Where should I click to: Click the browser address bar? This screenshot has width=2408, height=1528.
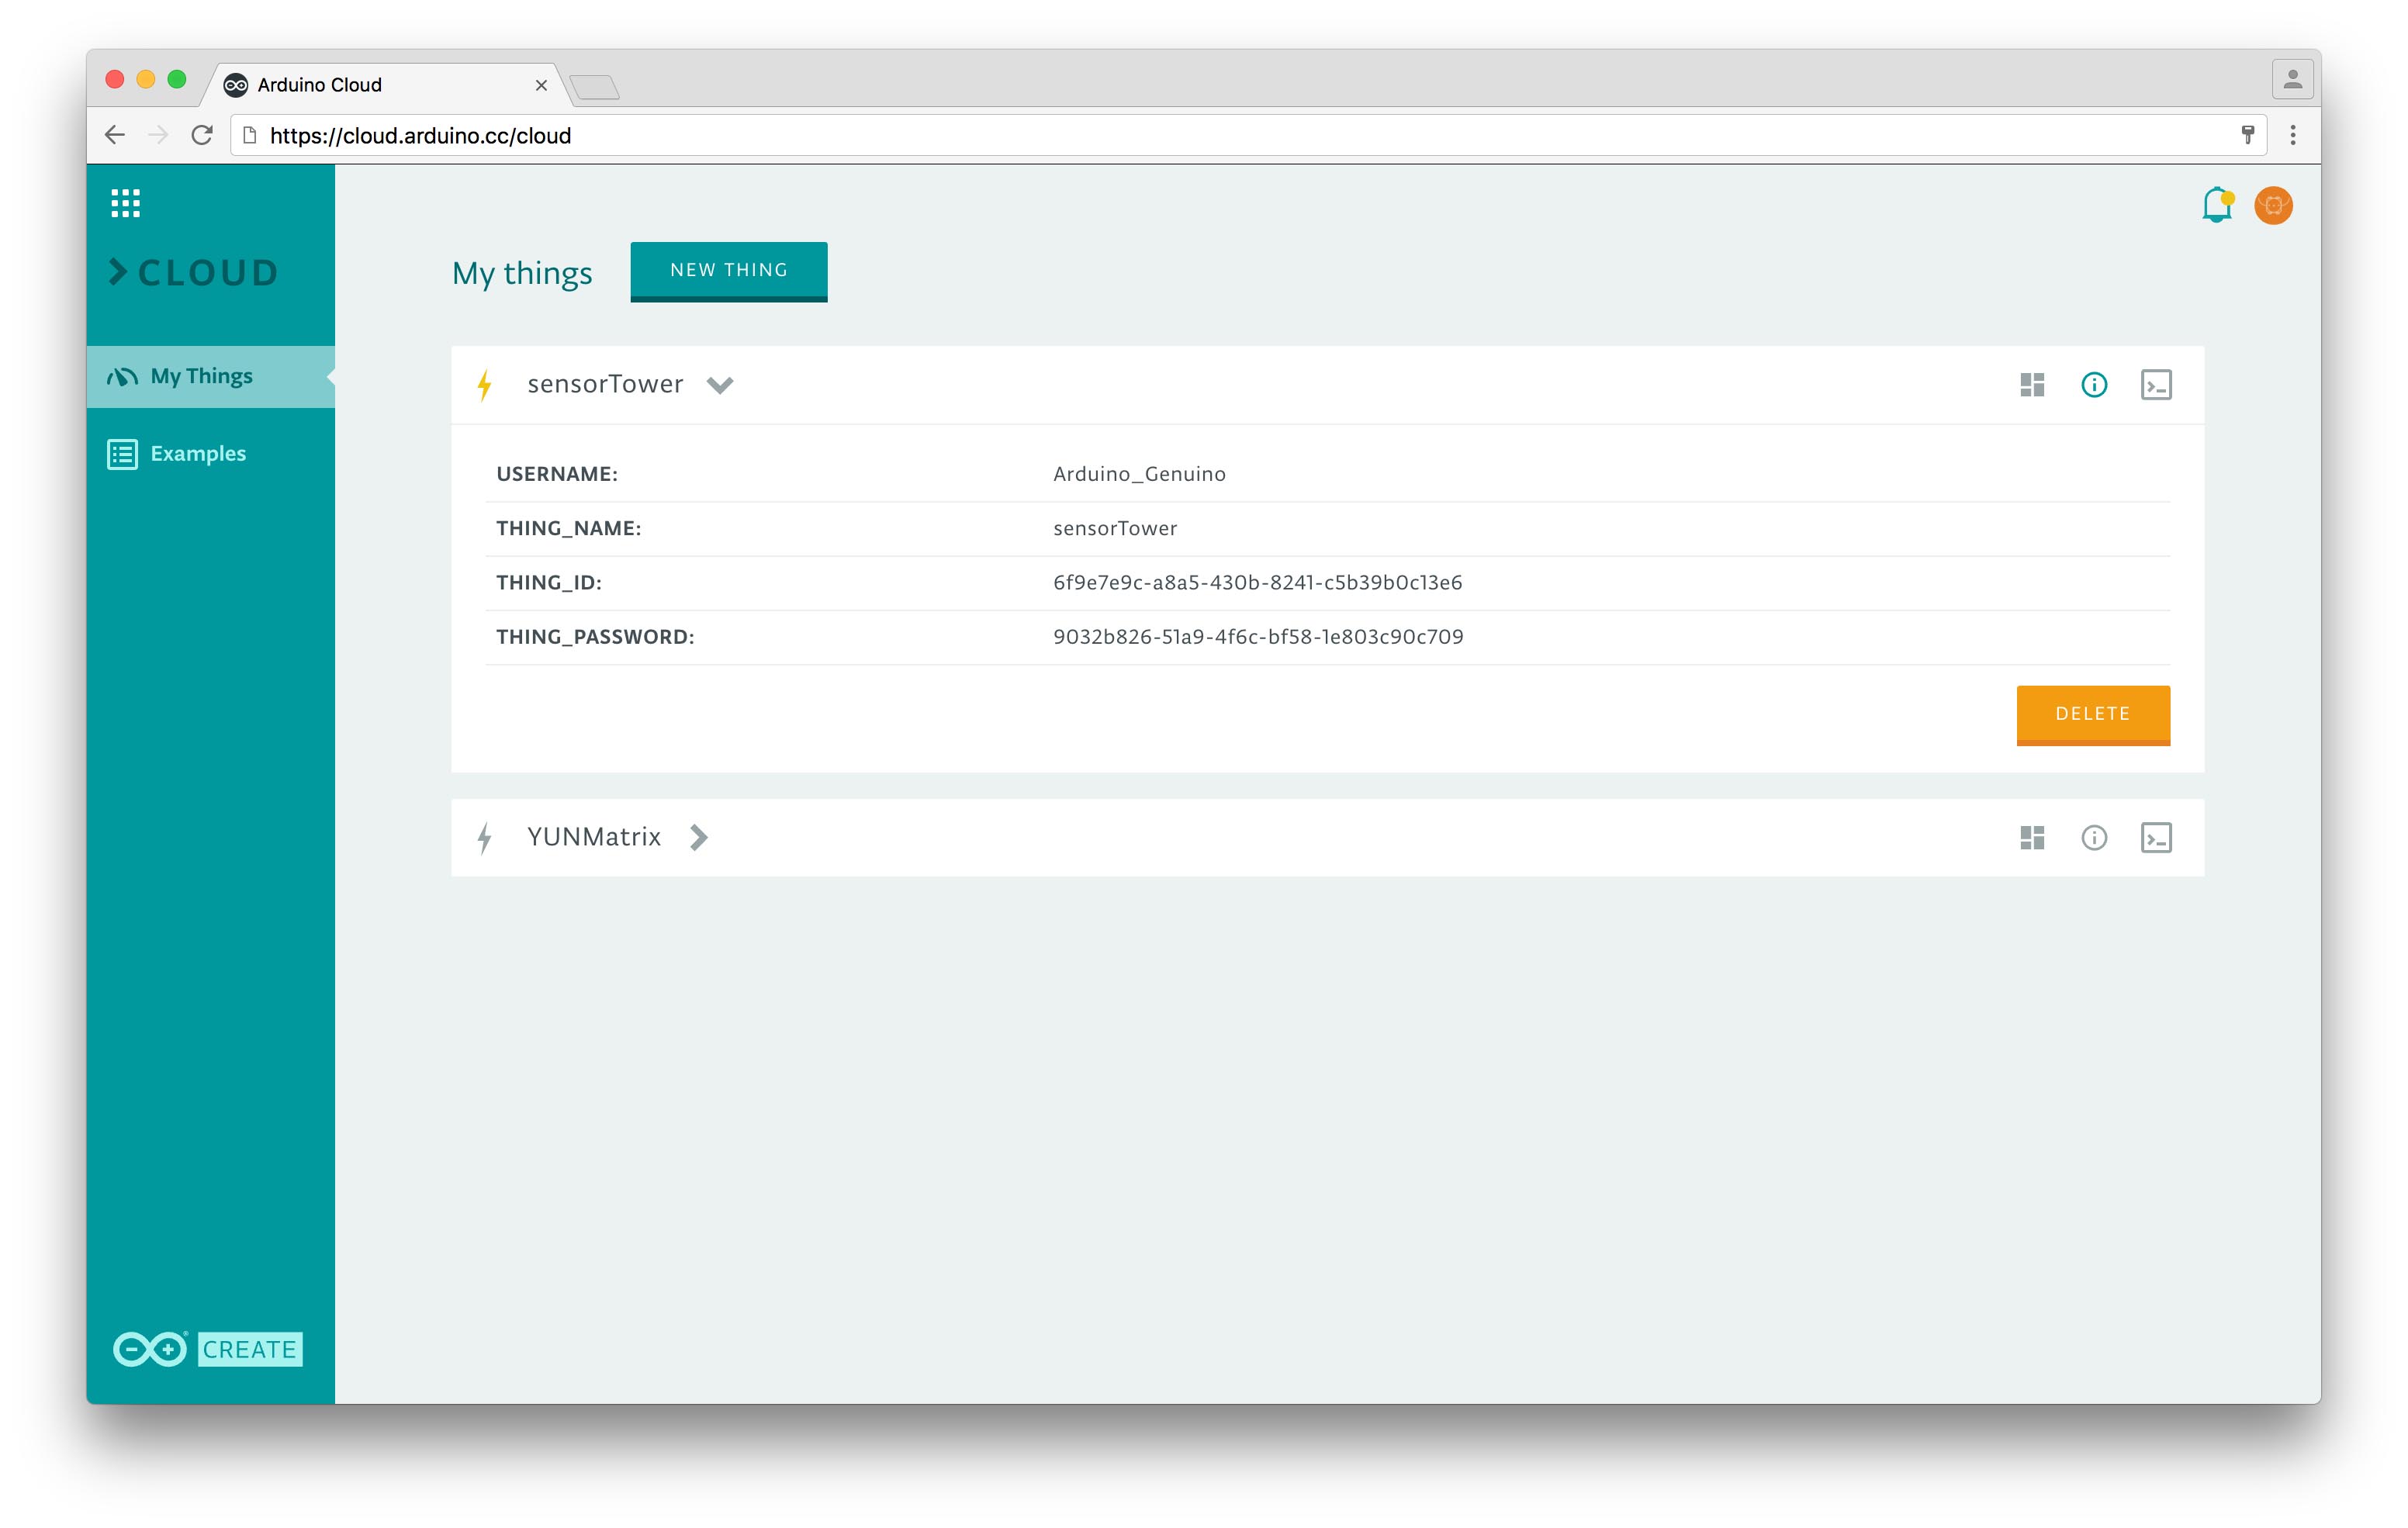pos(1200,136)
